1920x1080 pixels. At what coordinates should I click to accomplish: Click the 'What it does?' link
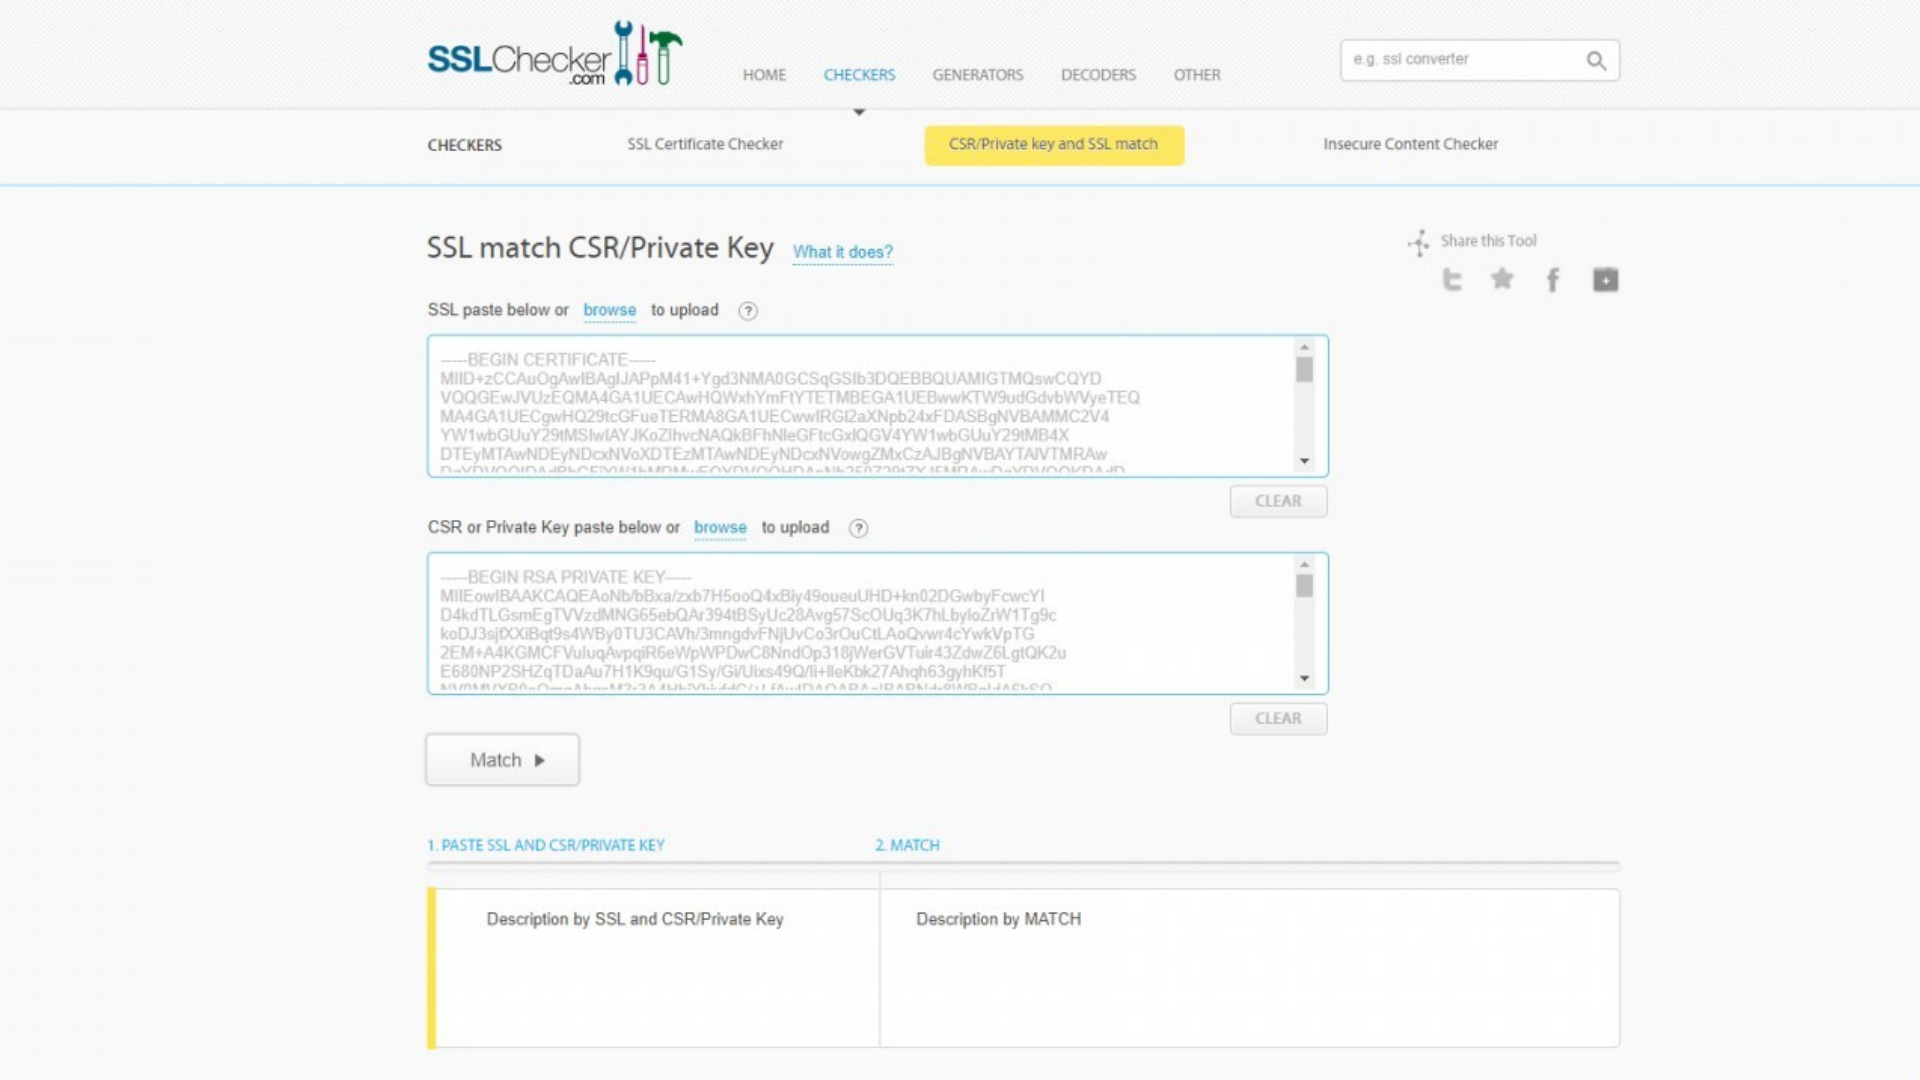(x=842, y=252)
